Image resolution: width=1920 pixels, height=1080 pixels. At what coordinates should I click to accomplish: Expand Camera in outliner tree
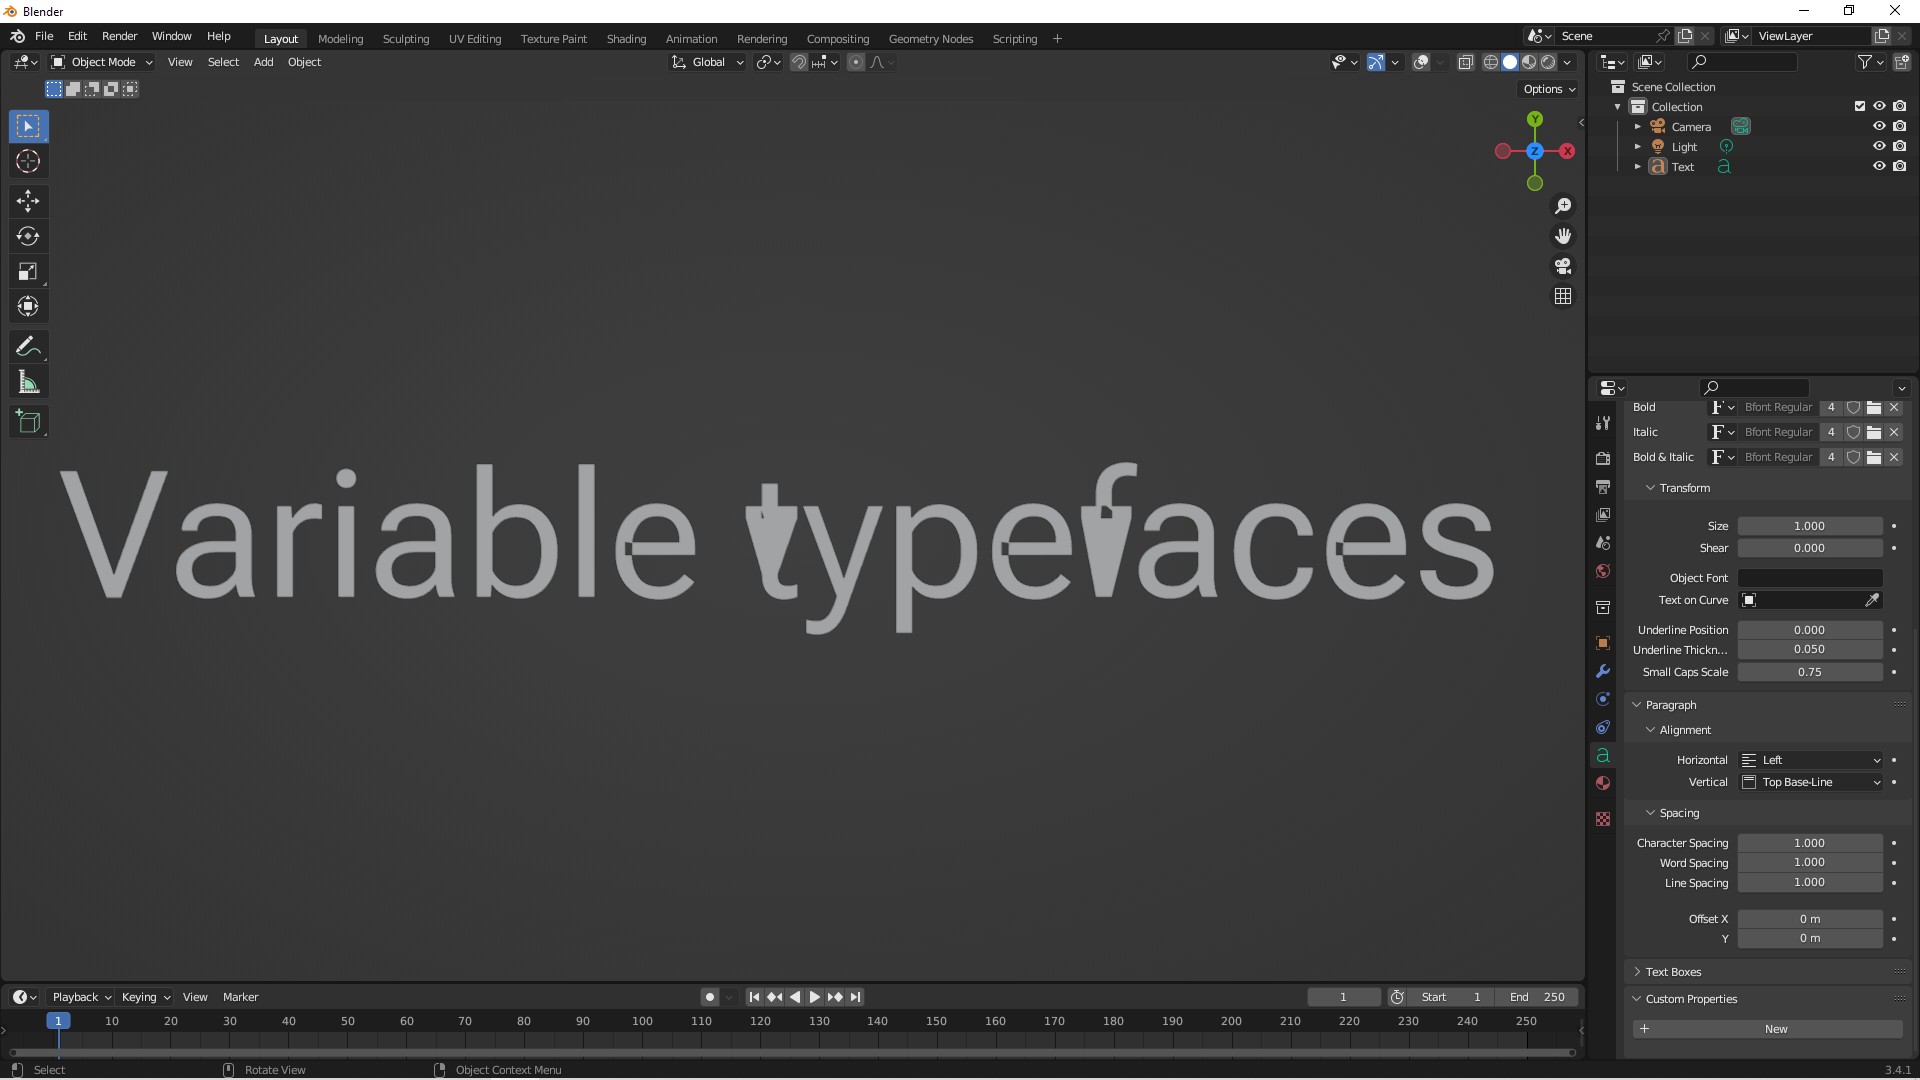[x=1637, y=127]
